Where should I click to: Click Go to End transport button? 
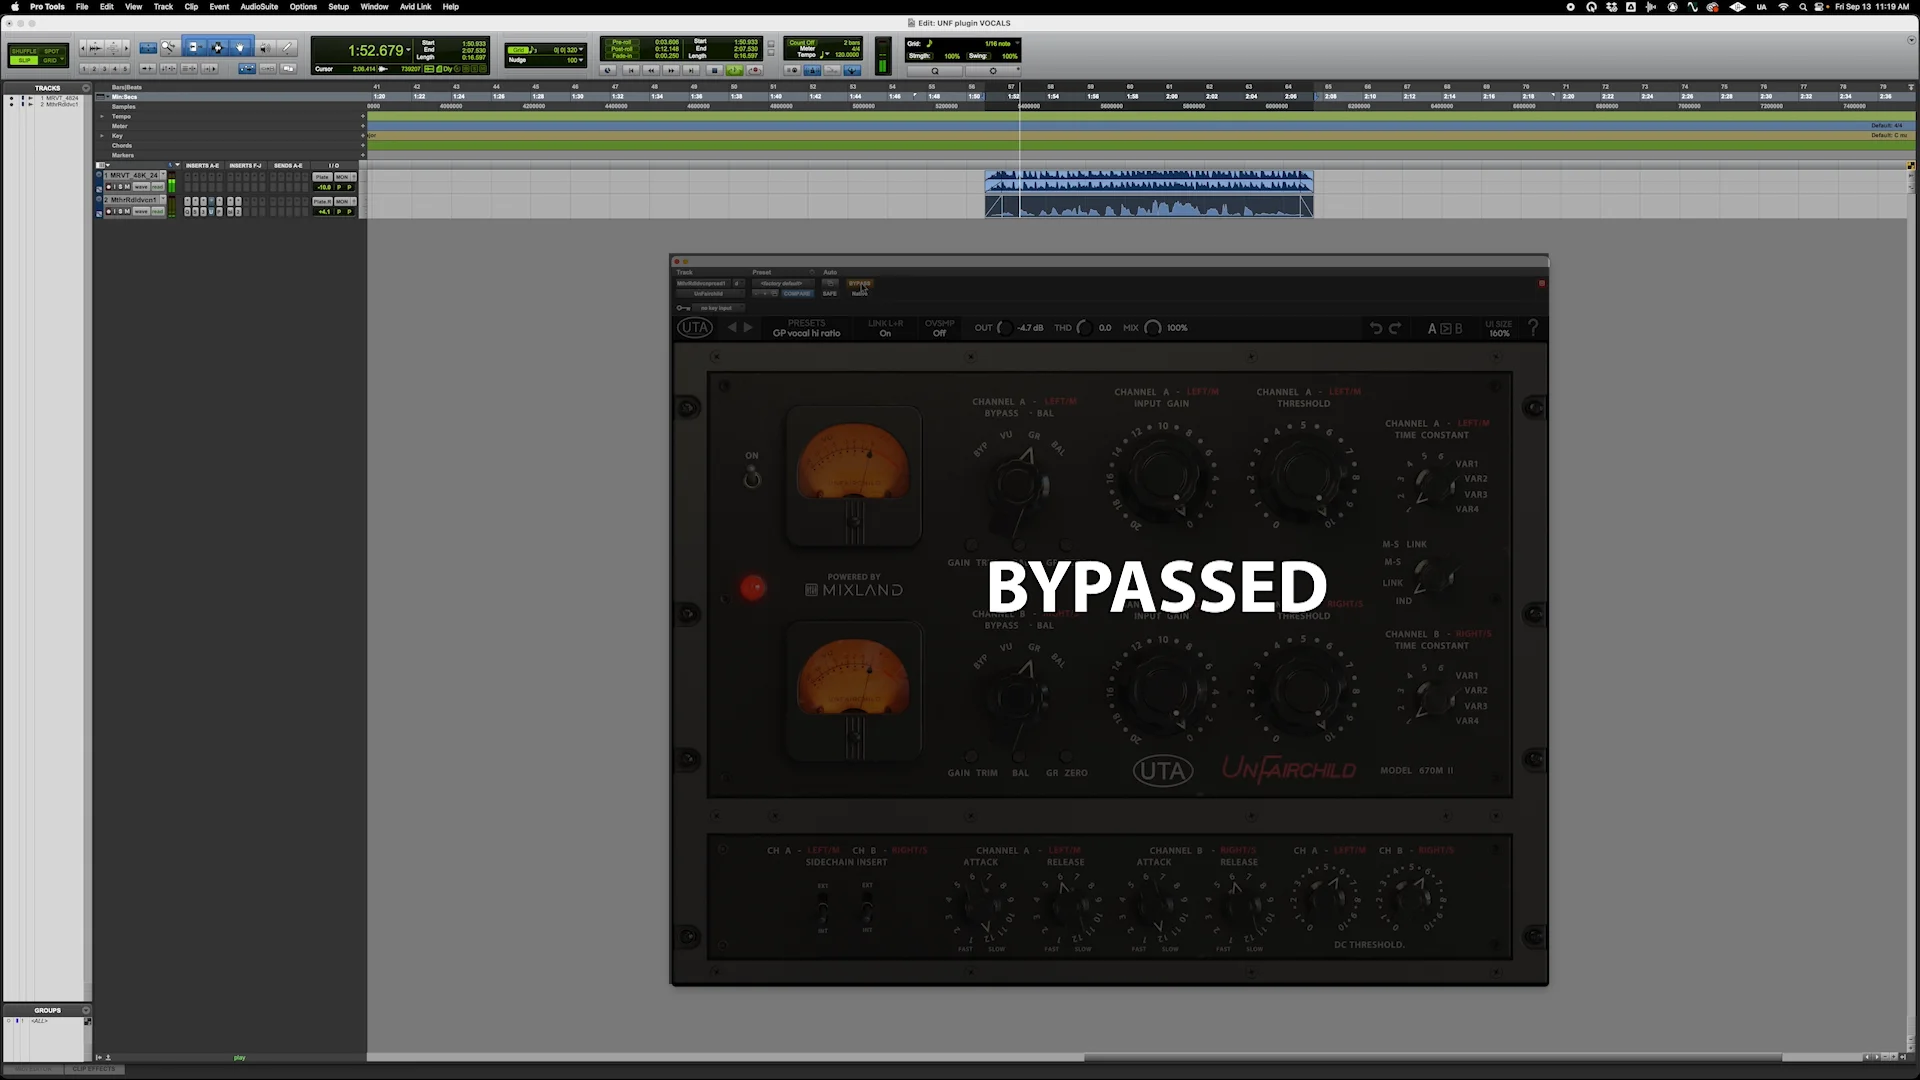pyautogui.click(x=691, y=70)
